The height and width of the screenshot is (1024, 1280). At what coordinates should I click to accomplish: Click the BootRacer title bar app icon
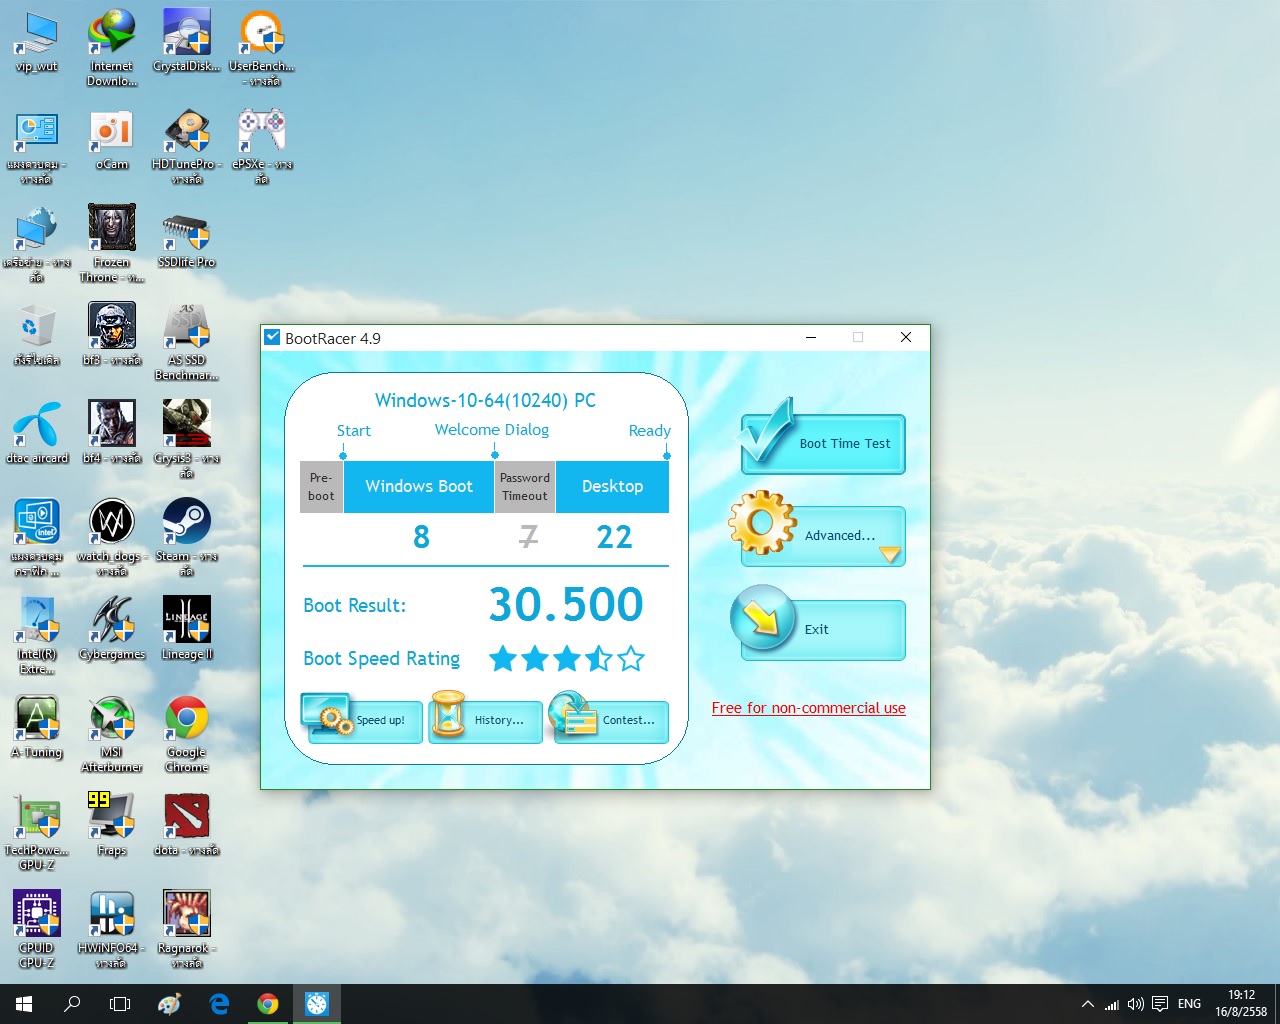click(x=272, y=338)
